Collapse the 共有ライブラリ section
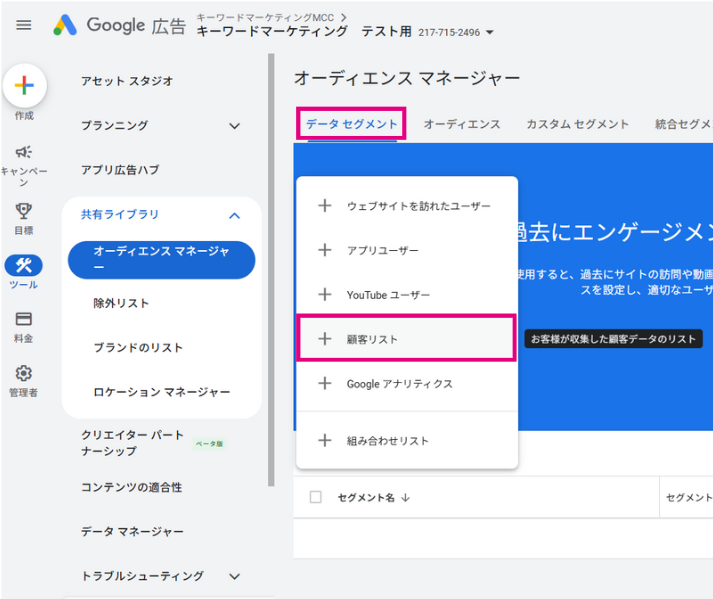This screenshot has height=599, width=713. tap(234, 215)
